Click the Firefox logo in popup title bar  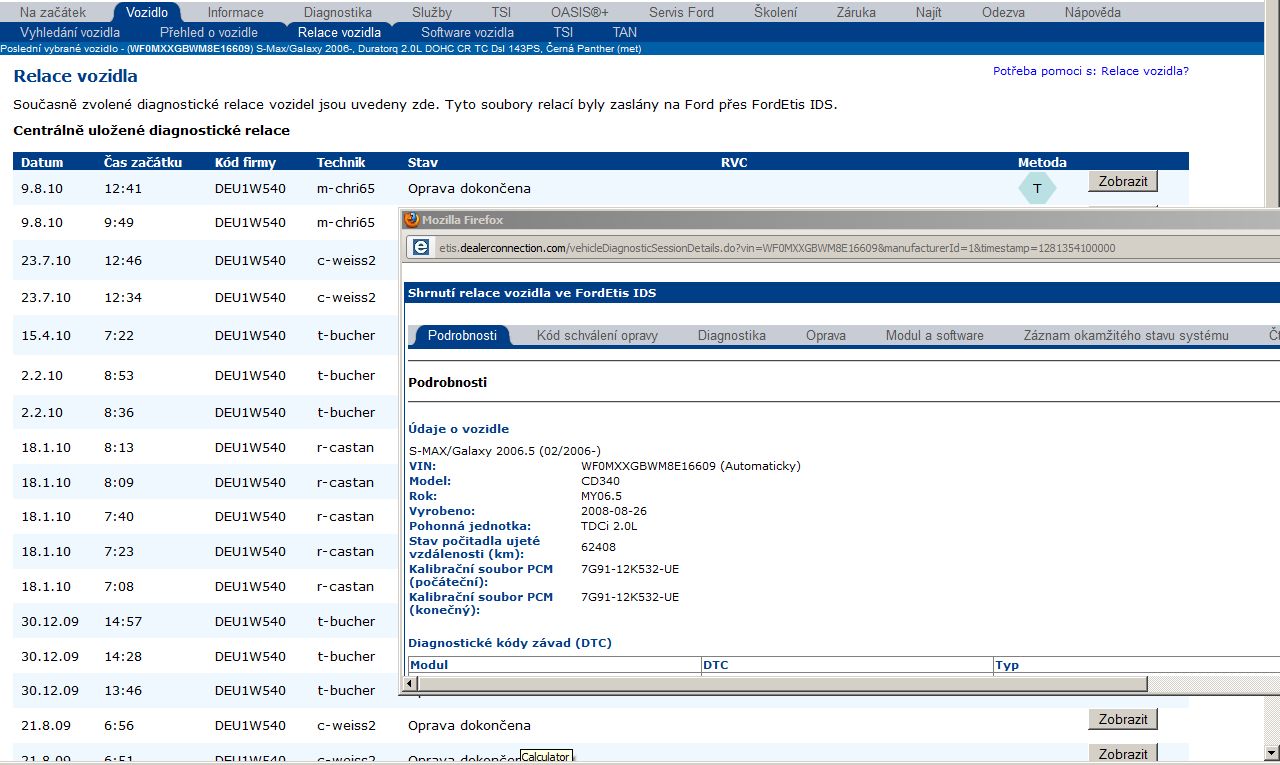pos(411,220)
